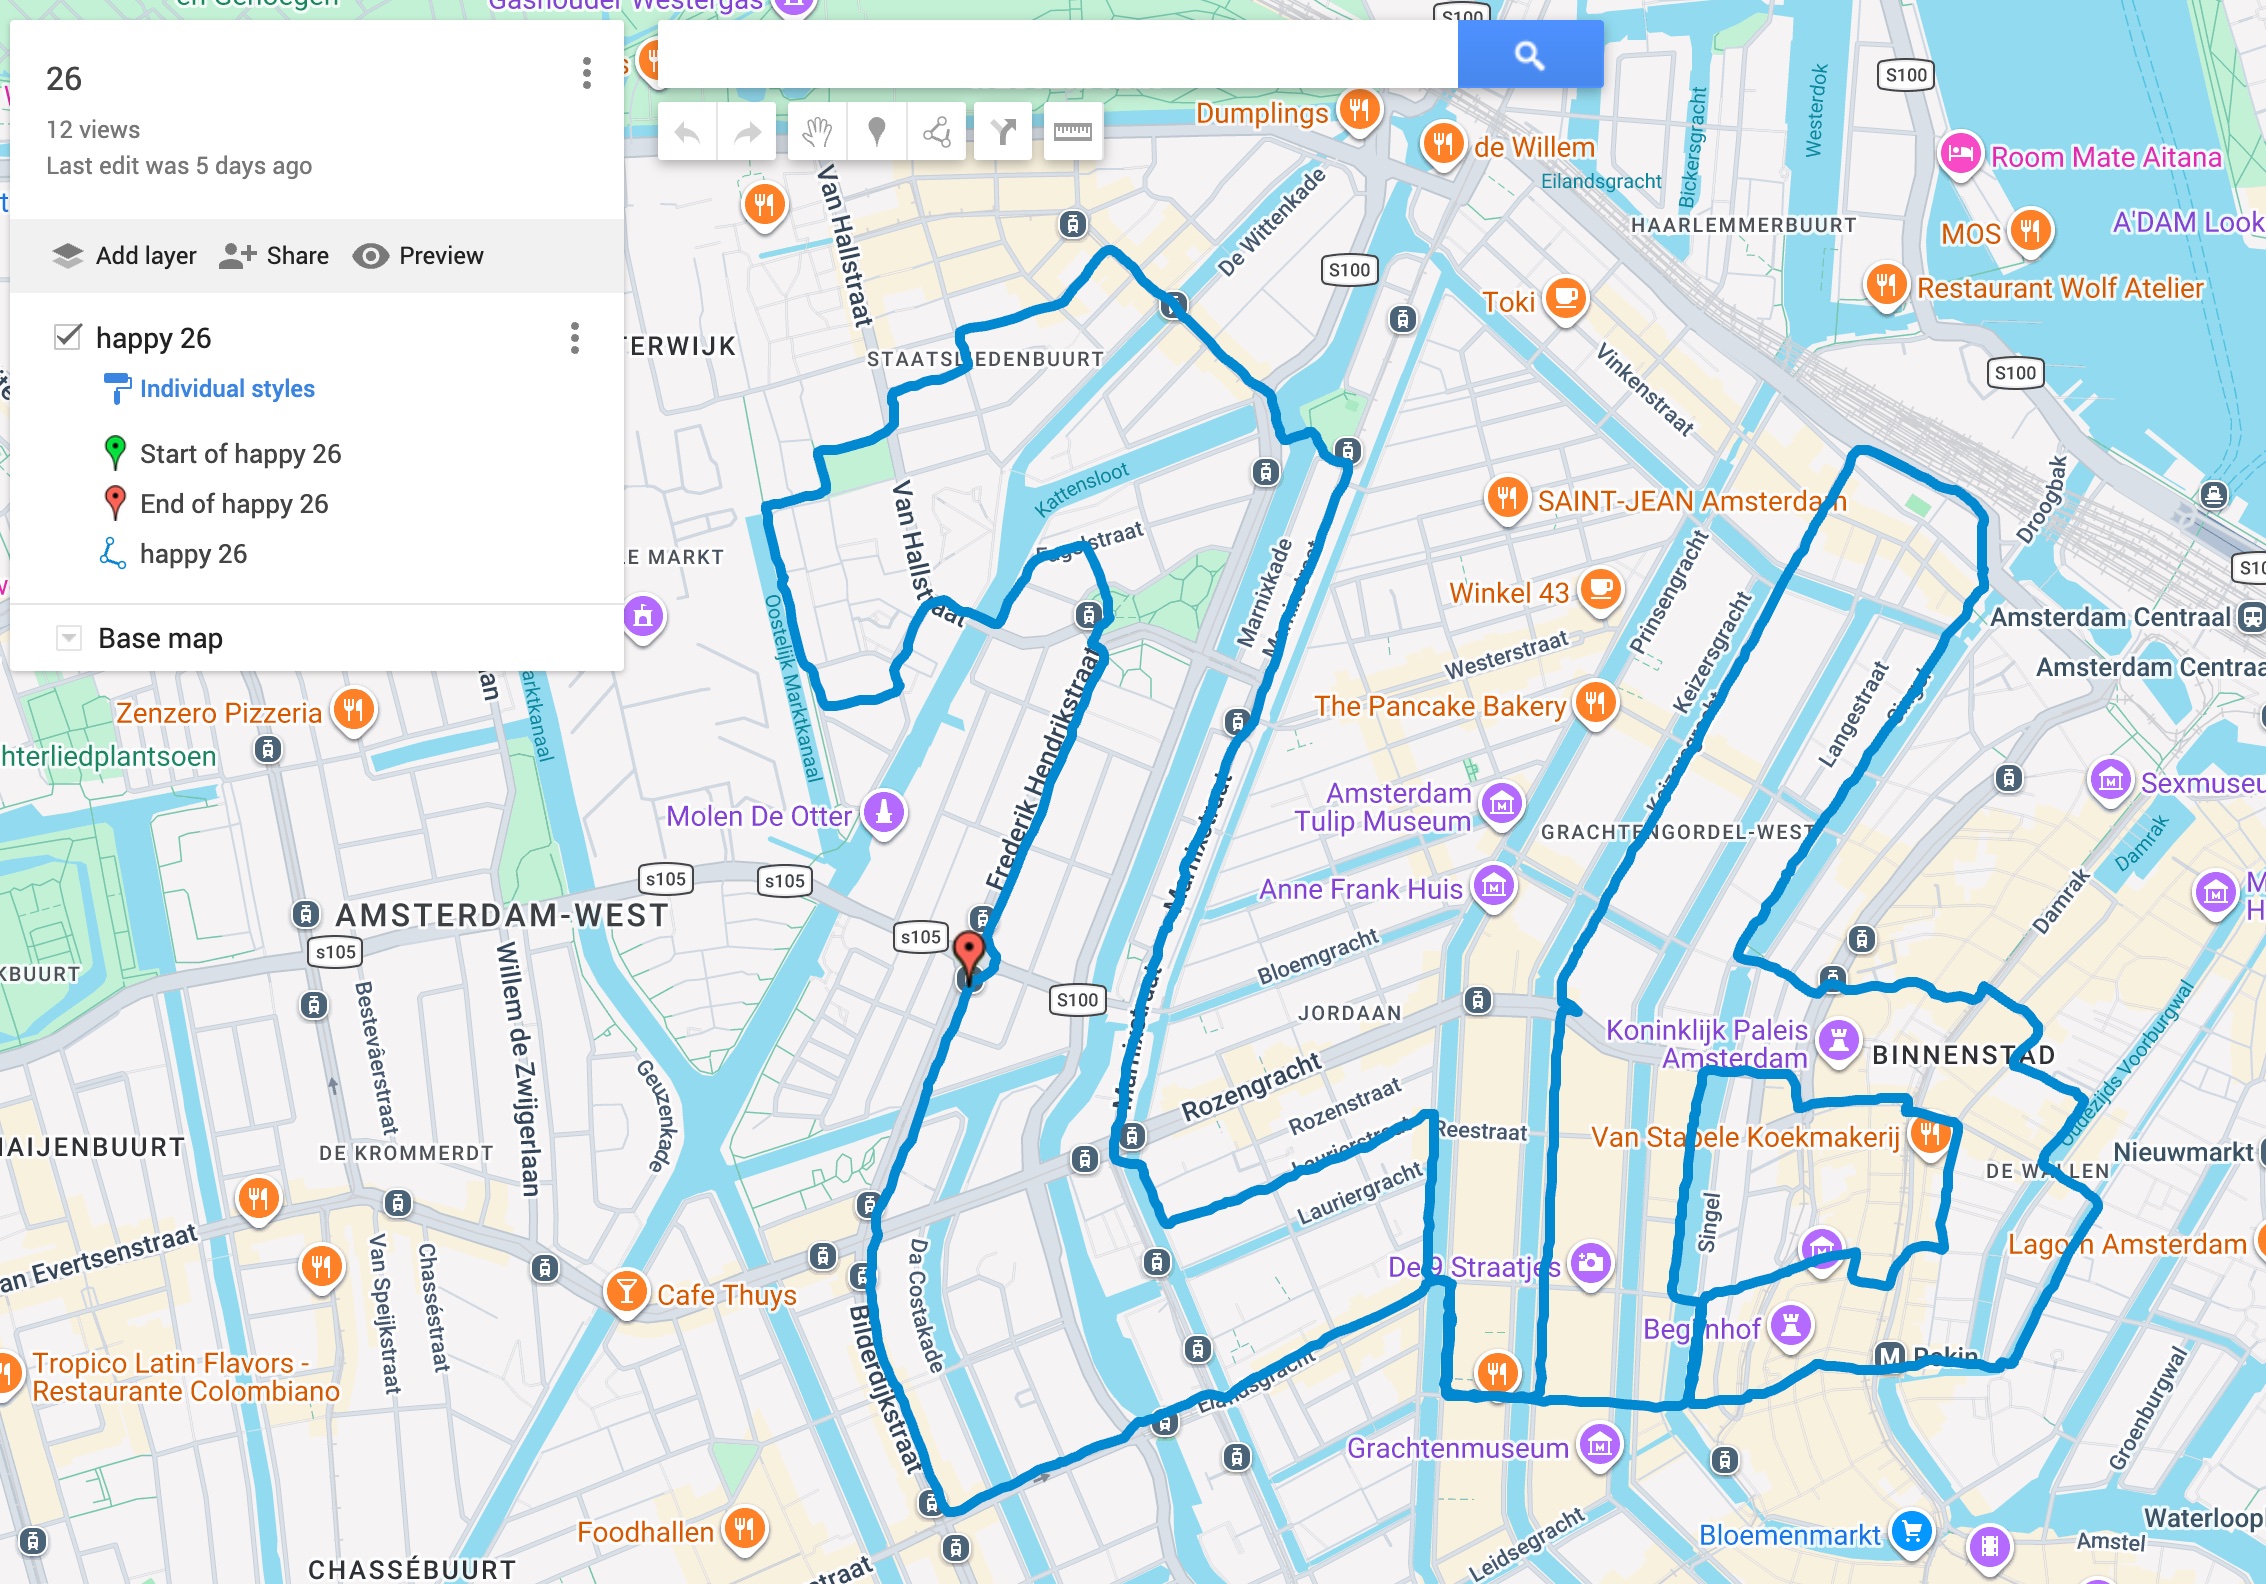Expand the Base map dropdown arrow
The image size is (2266, 1584).
[68, 637]
